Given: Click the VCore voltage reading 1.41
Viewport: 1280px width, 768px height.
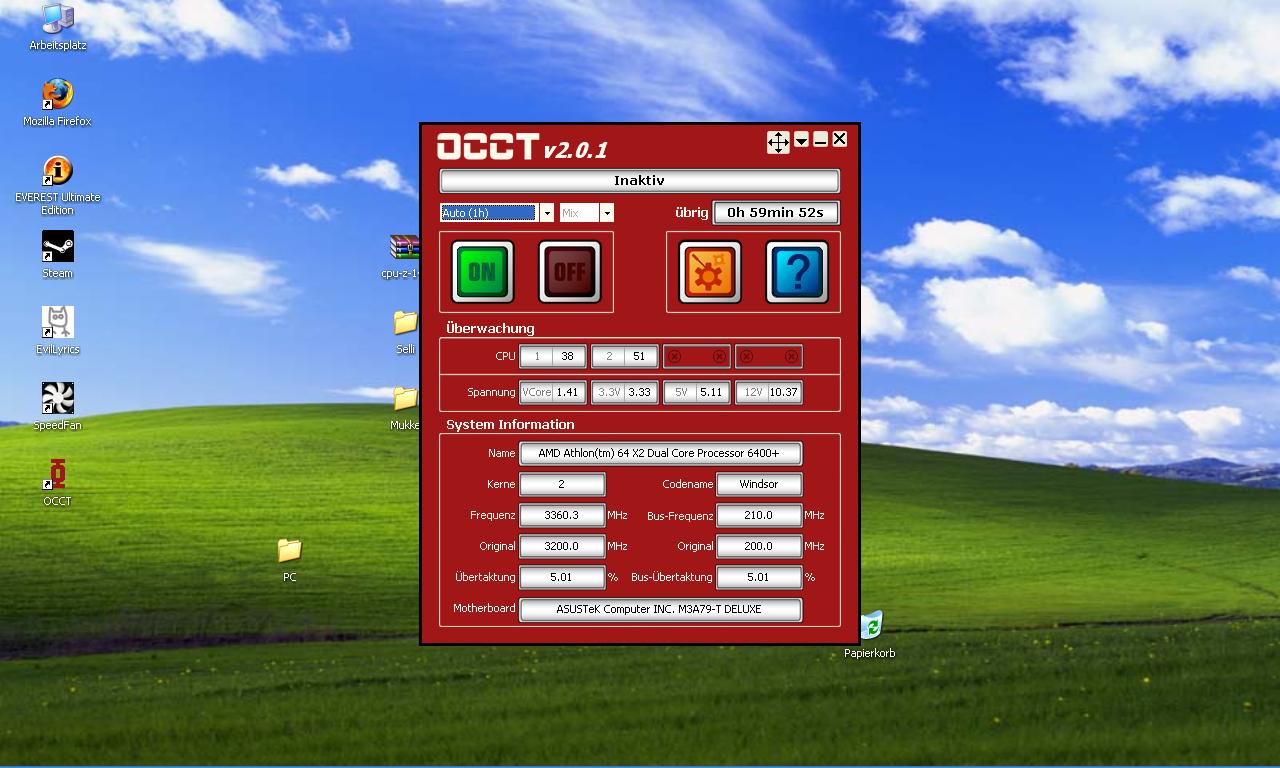Looking at the screenshot, I should tap(567, 392).
